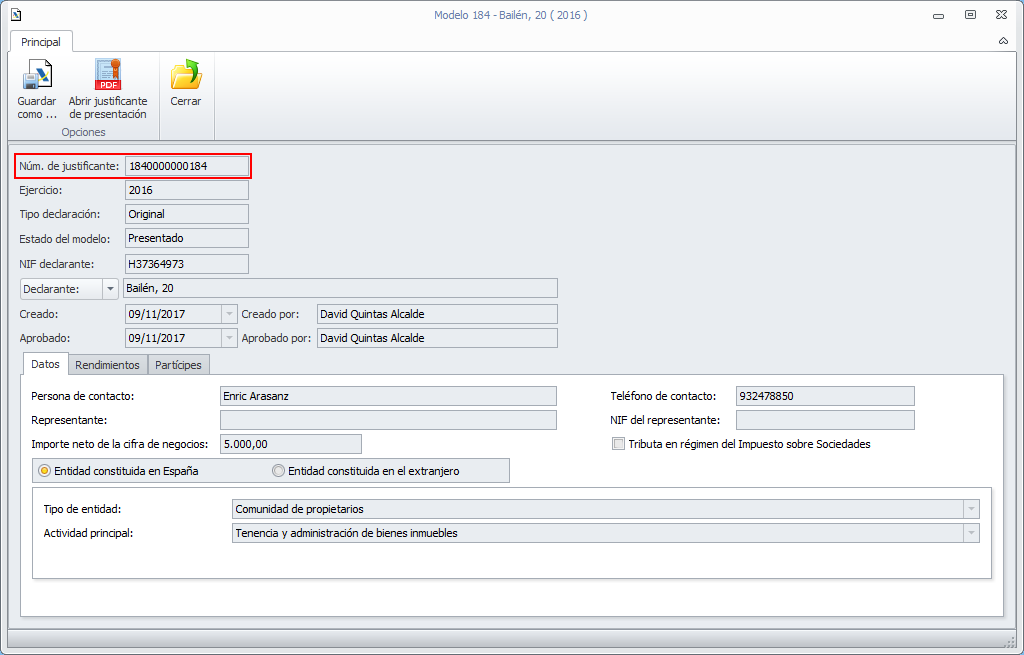Click the empty NIF del representante field

(x=825, y=420)
